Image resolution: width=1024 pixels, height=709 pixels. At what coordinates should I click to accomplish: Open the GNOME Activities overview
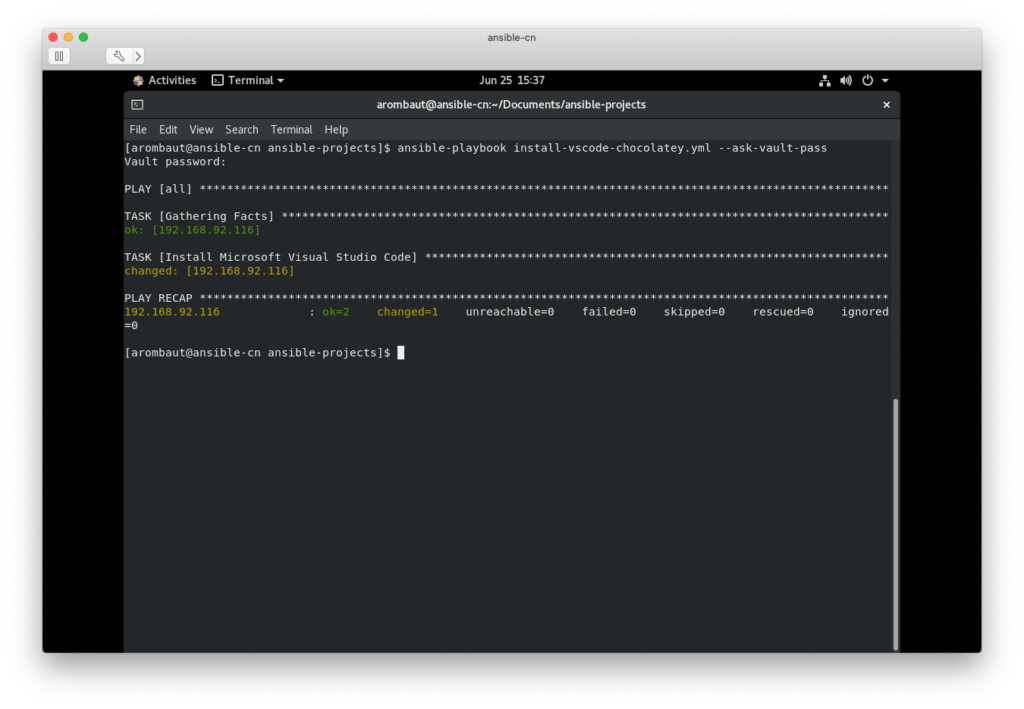coord(164,80)
